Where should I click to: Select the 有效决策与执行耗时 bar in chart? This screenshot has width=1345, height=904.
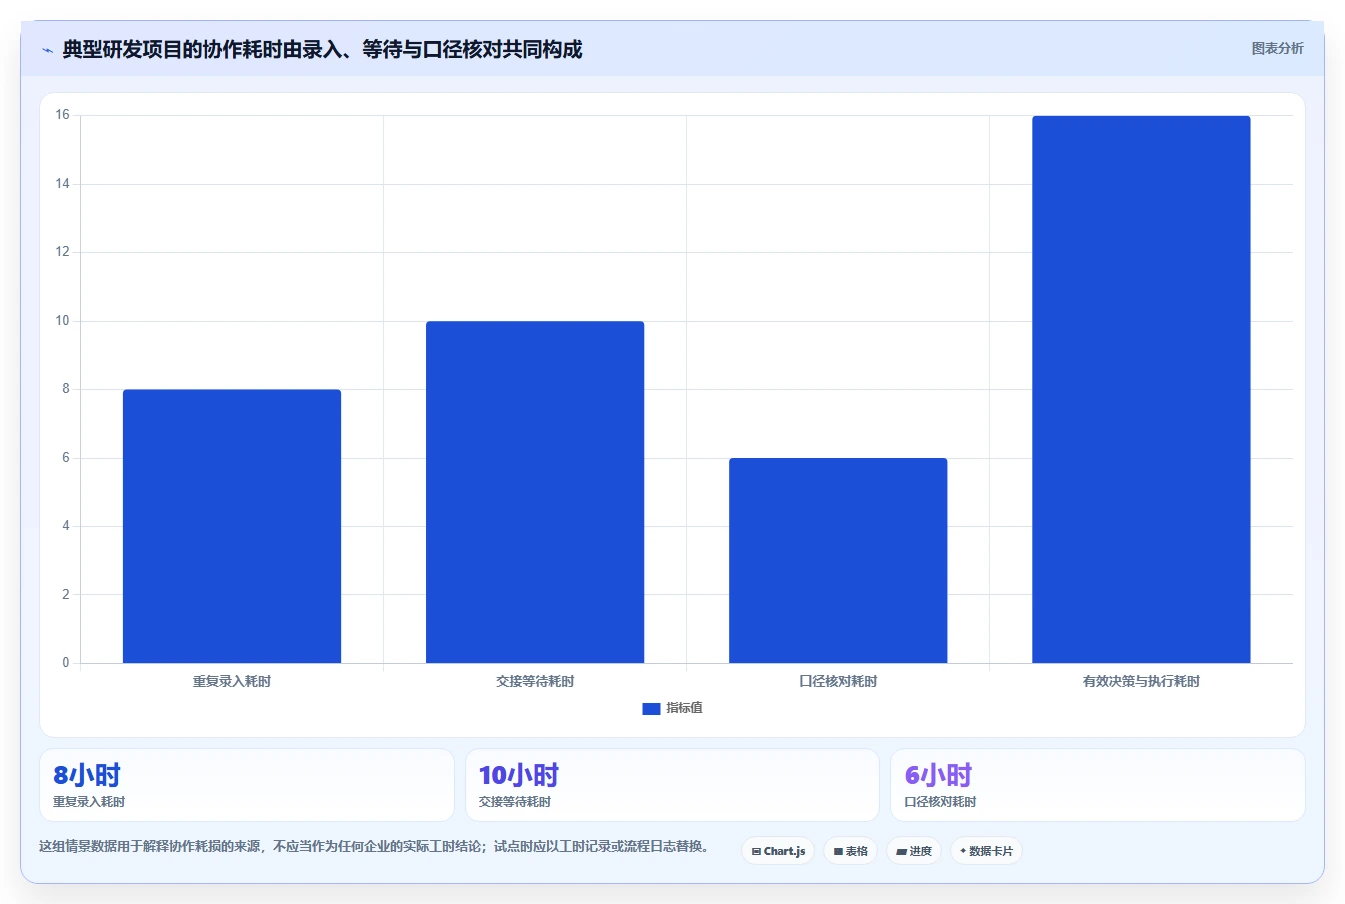click(x=1141, y=389)
